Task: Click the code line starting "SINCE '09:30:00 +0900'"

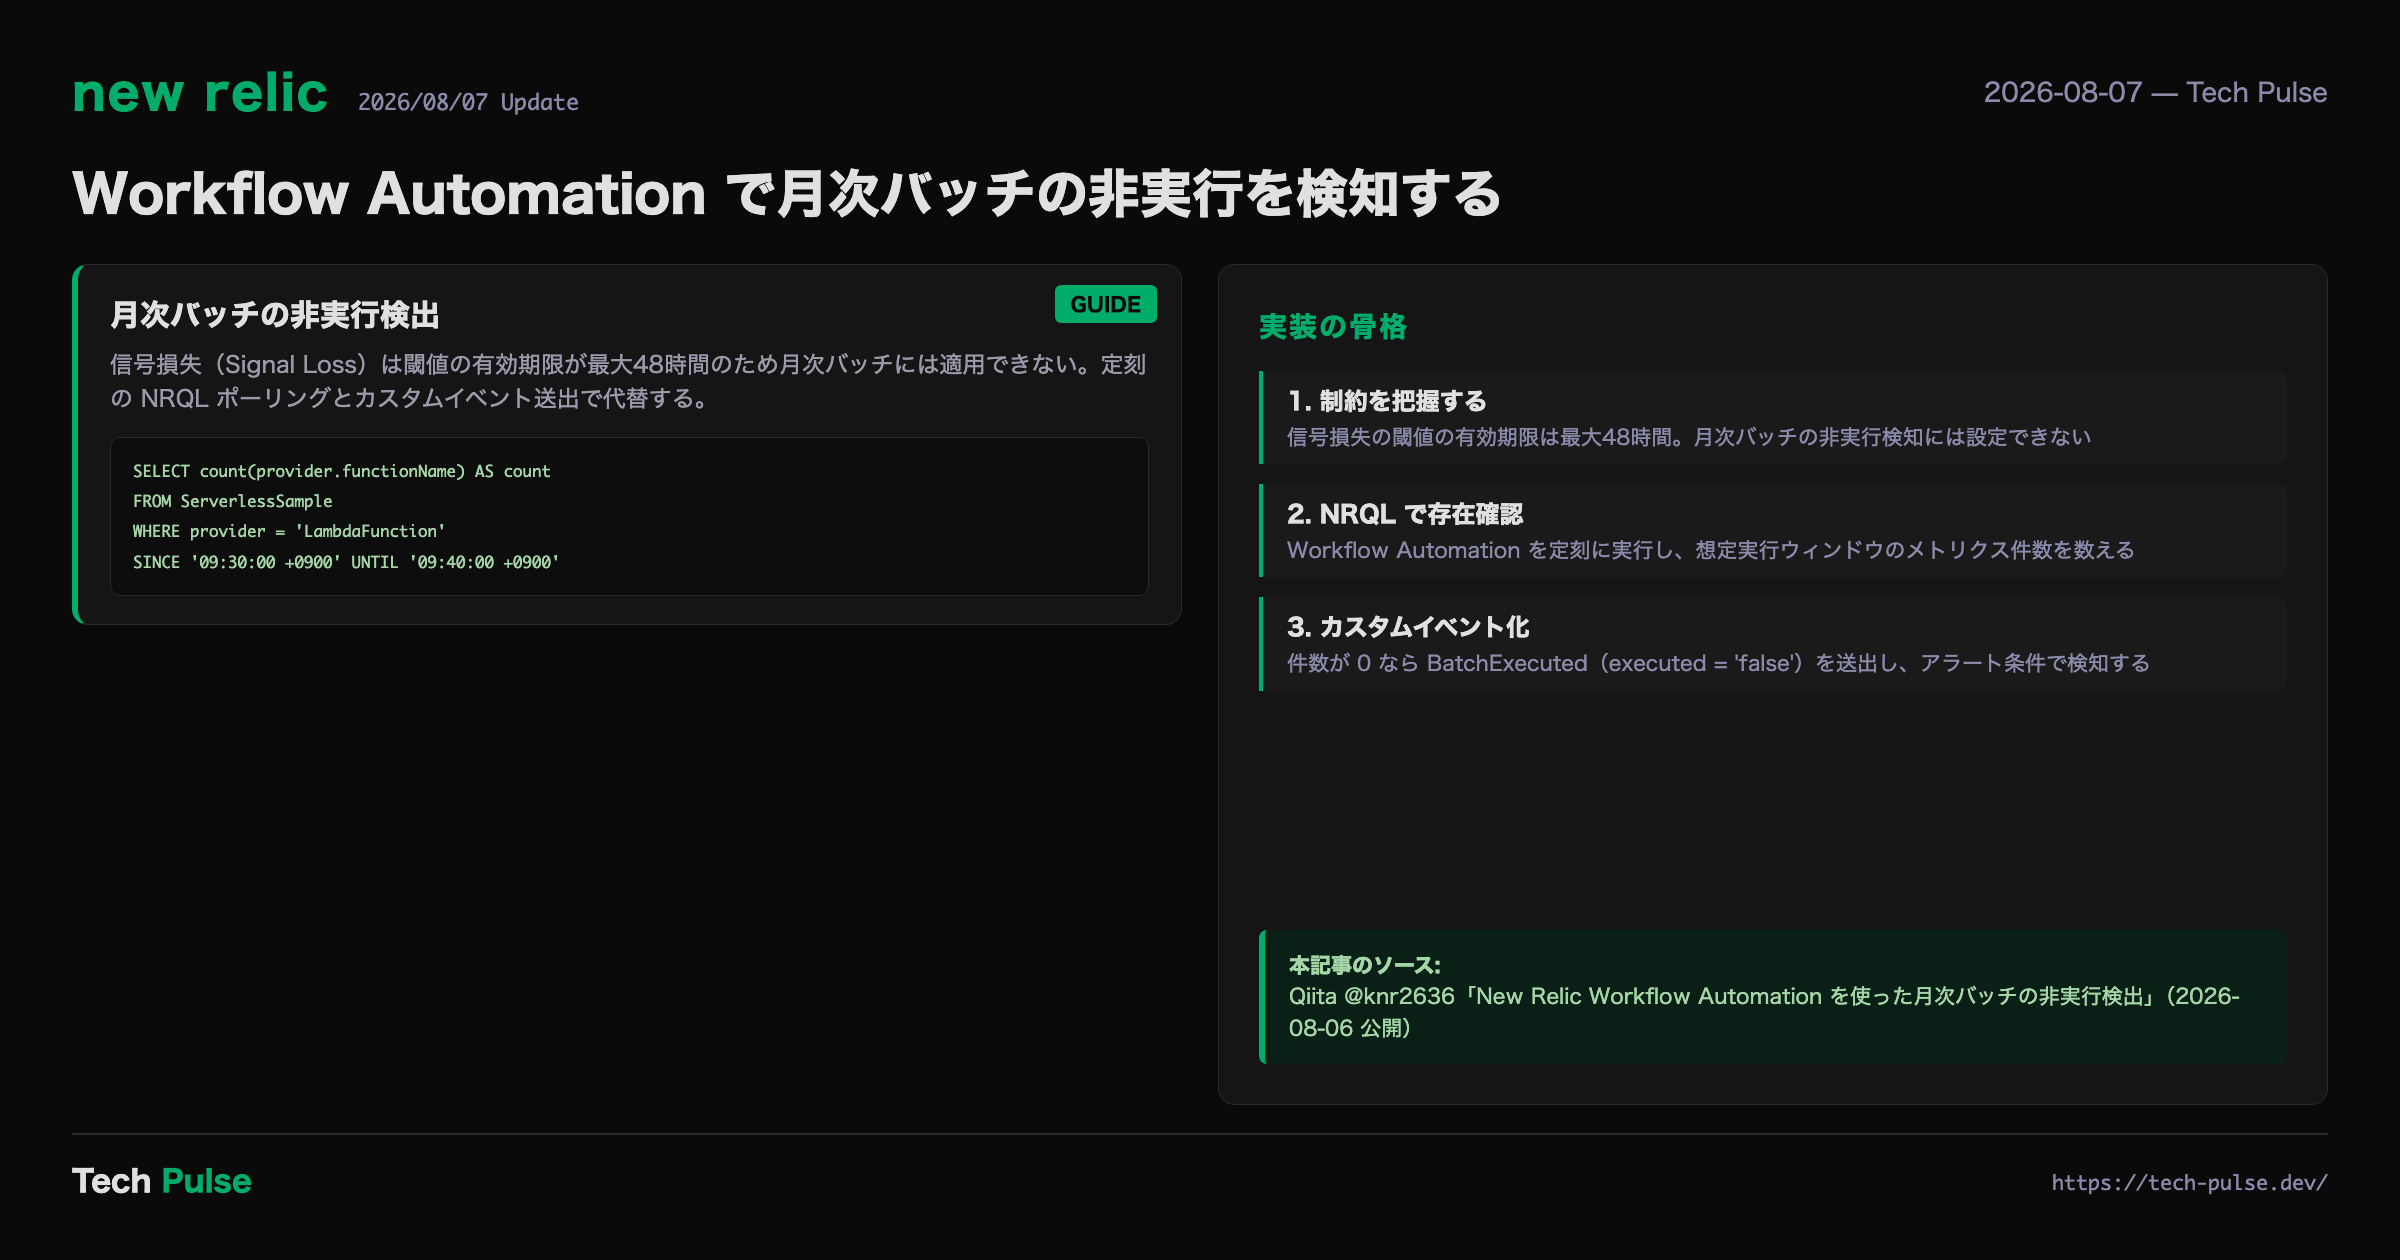Action: [346, 562]
